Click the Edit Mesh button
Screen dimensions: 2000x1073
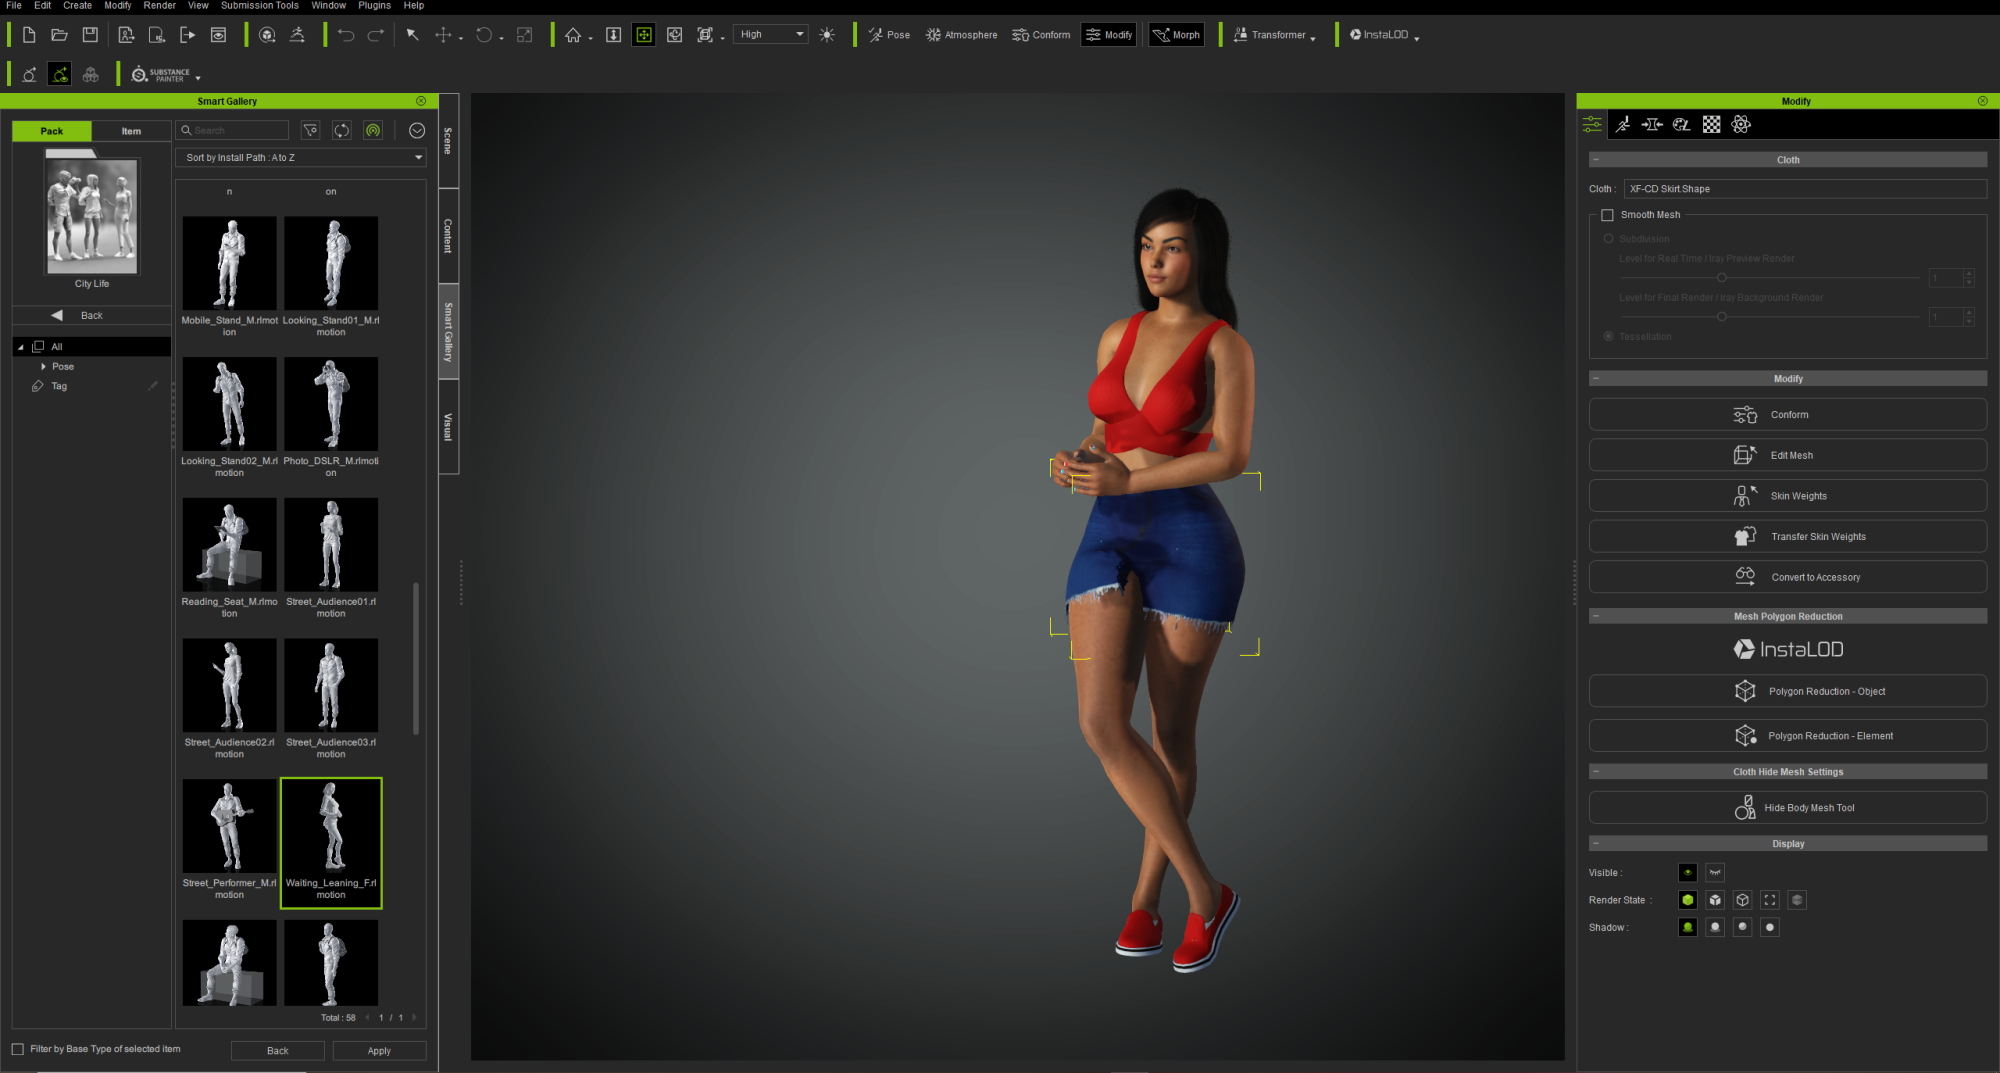click(x=1788, y=455)
